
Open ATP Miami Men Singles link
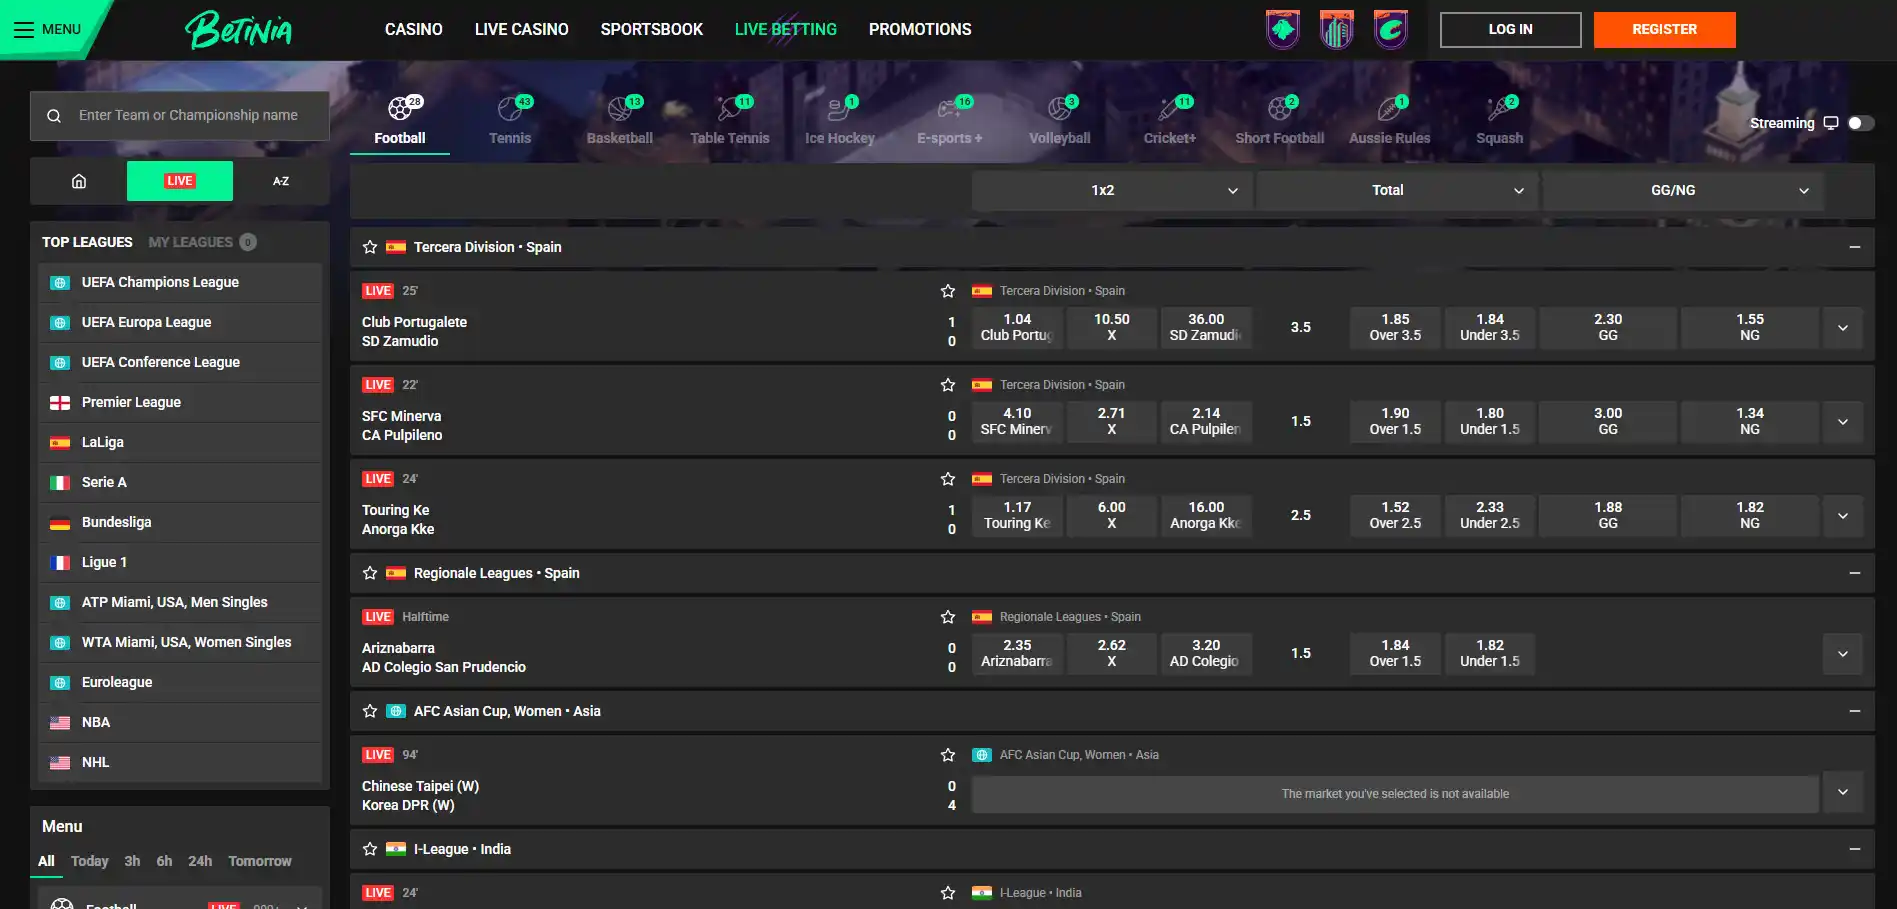coord(180,603)
